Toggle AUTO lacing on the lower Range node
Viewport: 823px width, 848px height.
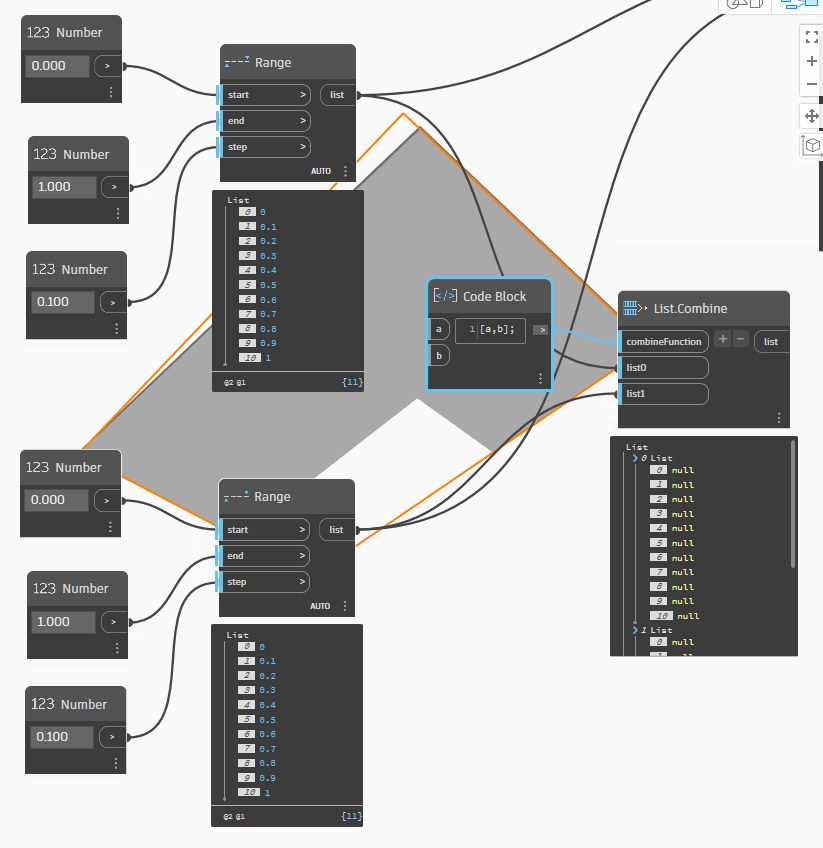pos(321,605)
